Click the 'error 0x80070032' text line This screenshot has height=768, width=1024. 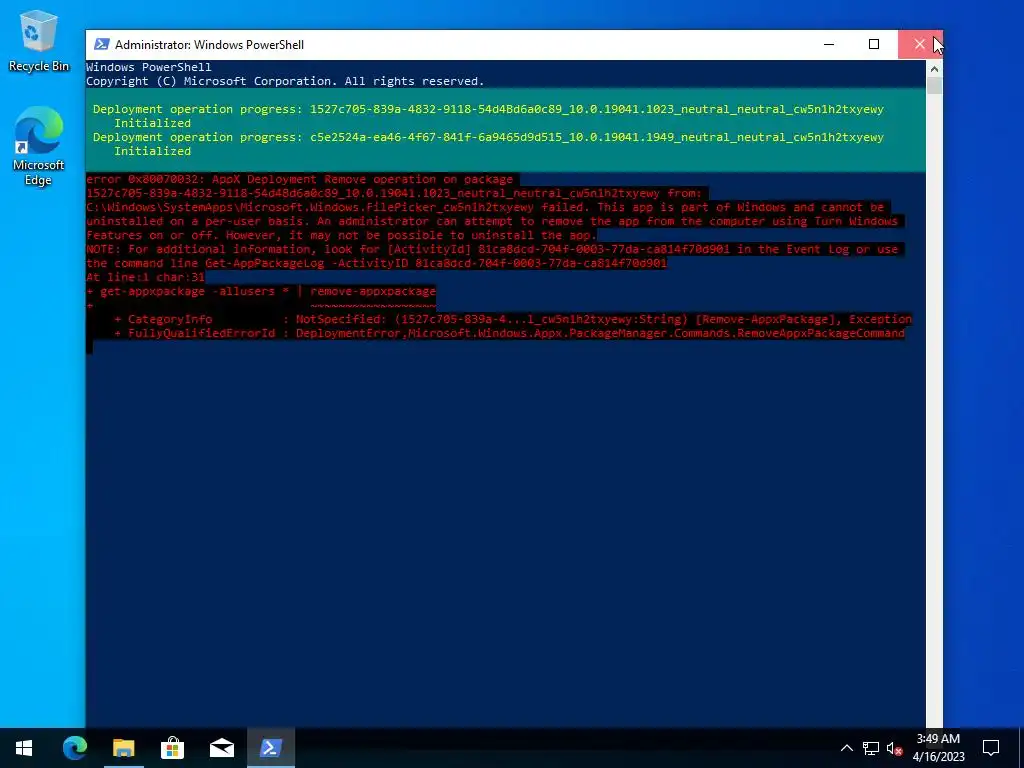coord(300,179)
